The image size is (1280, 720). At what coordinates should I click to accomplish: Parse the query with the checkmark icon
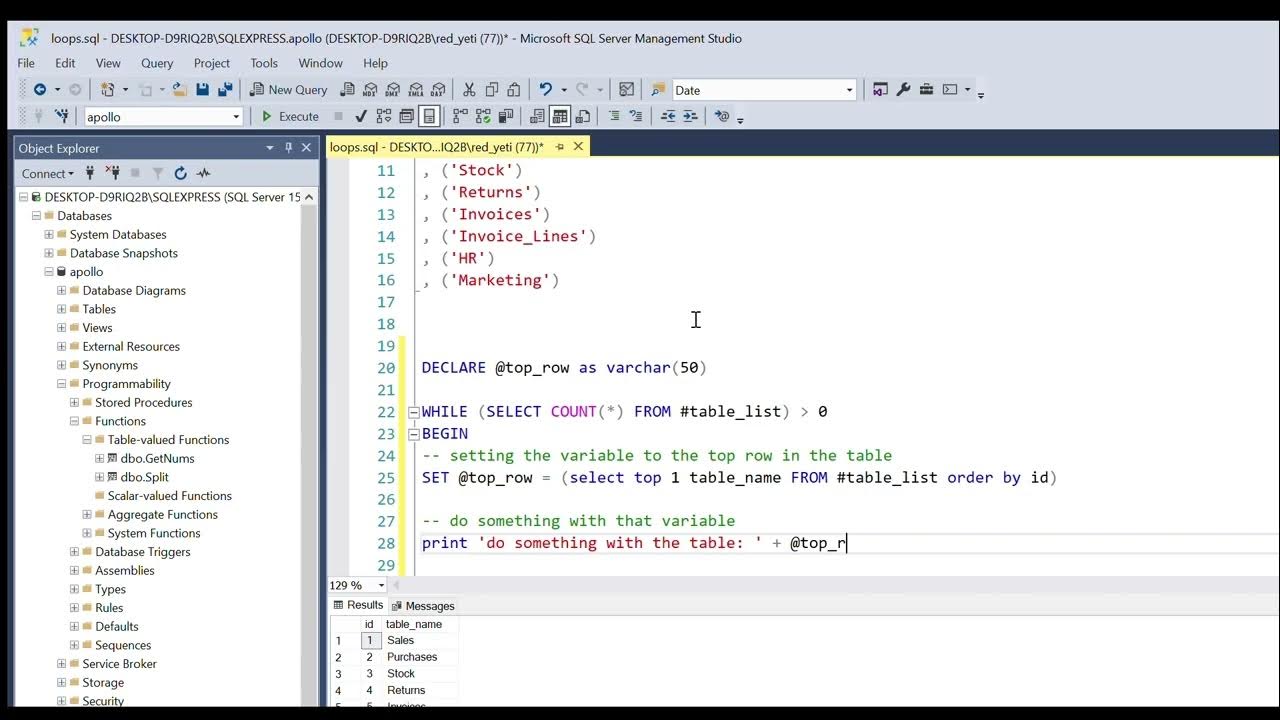click(x=361, y=116)
